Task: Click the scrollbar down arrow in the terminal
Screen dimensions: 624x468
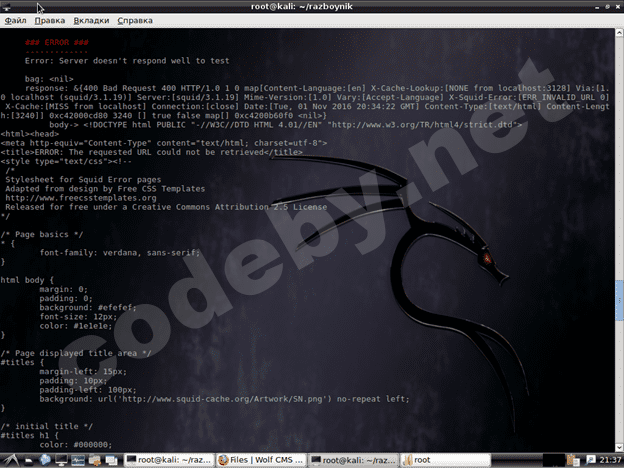Action: click(619, 447)
